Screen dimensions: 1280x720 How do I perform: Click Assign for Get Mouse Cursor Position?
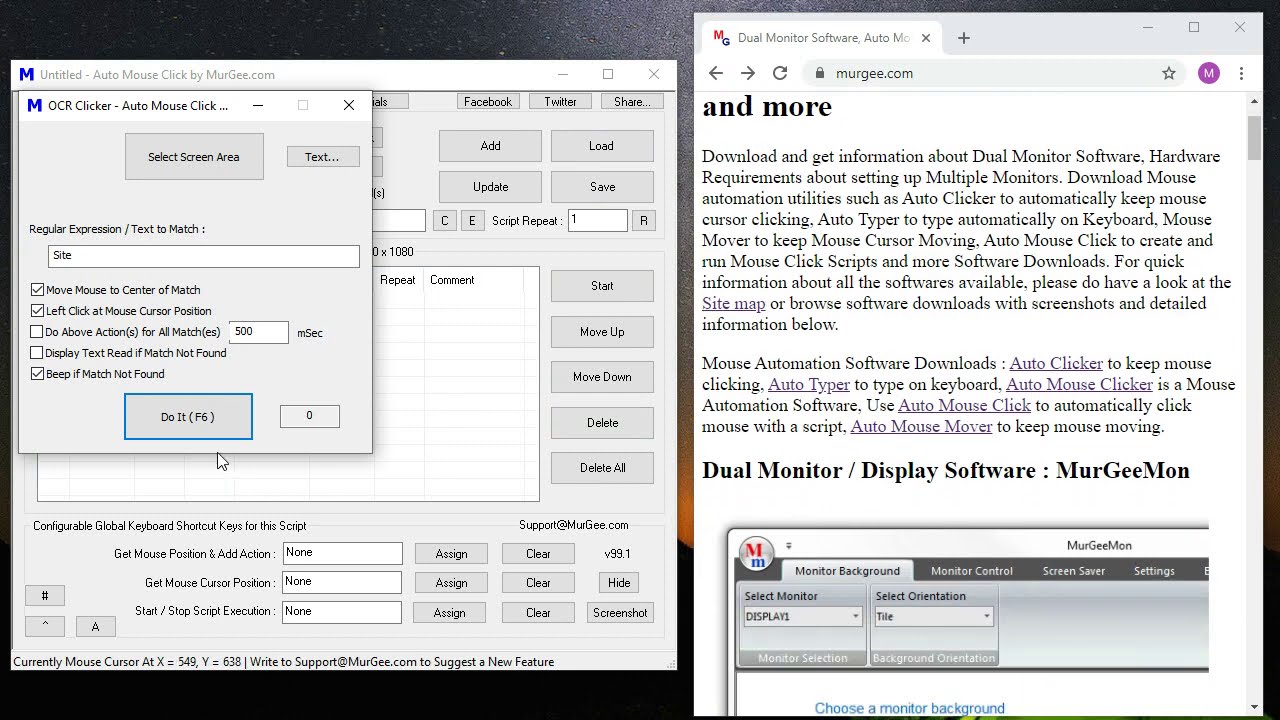[x=451, y=583]
